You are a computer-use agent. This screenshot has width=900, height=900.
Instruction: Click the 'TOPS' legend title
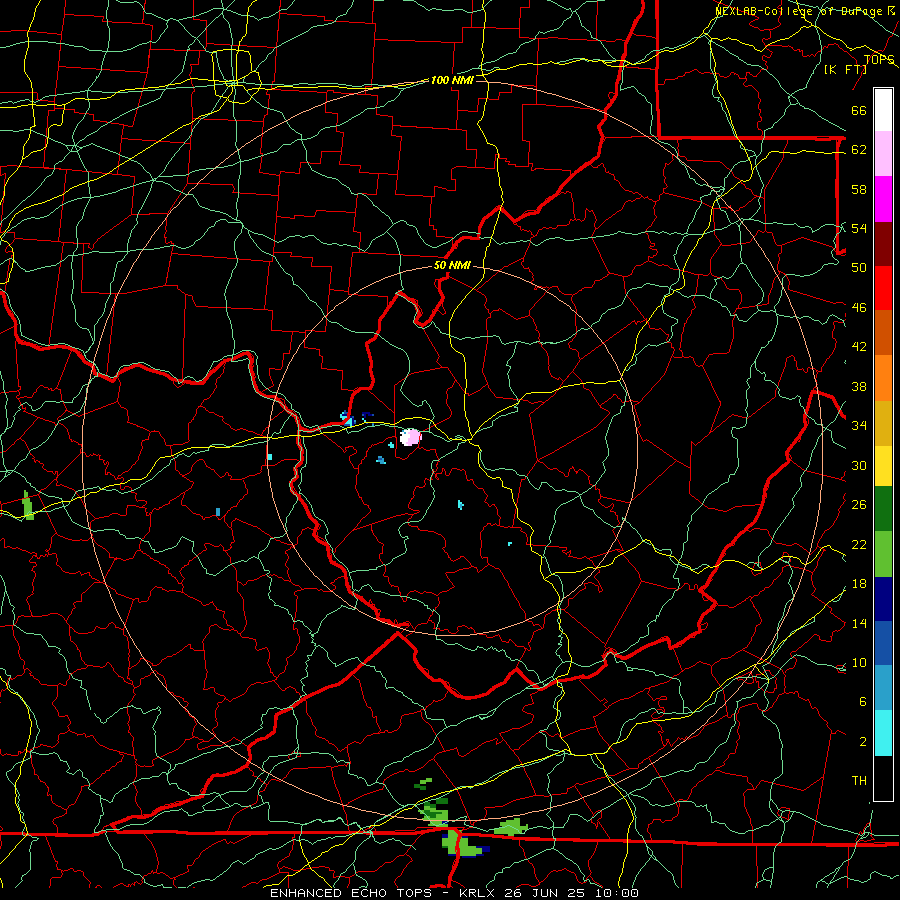(879, 60)
